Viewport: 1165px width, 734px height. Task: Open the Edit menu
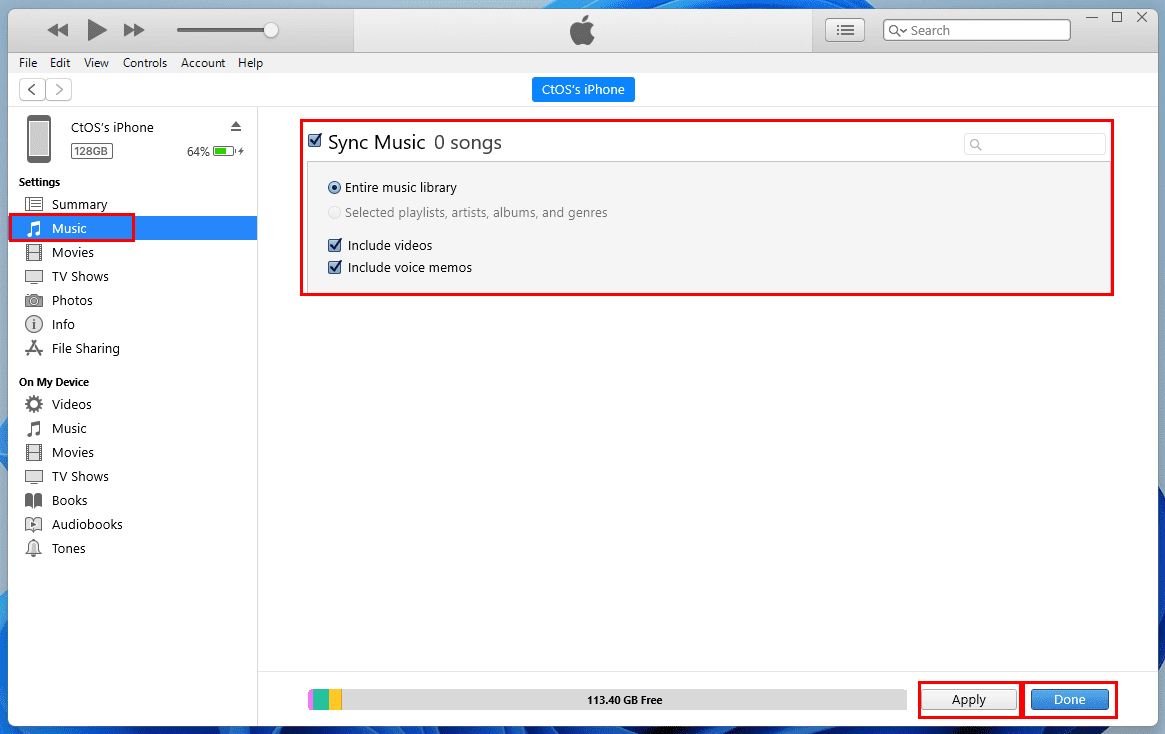pos(60,63)
